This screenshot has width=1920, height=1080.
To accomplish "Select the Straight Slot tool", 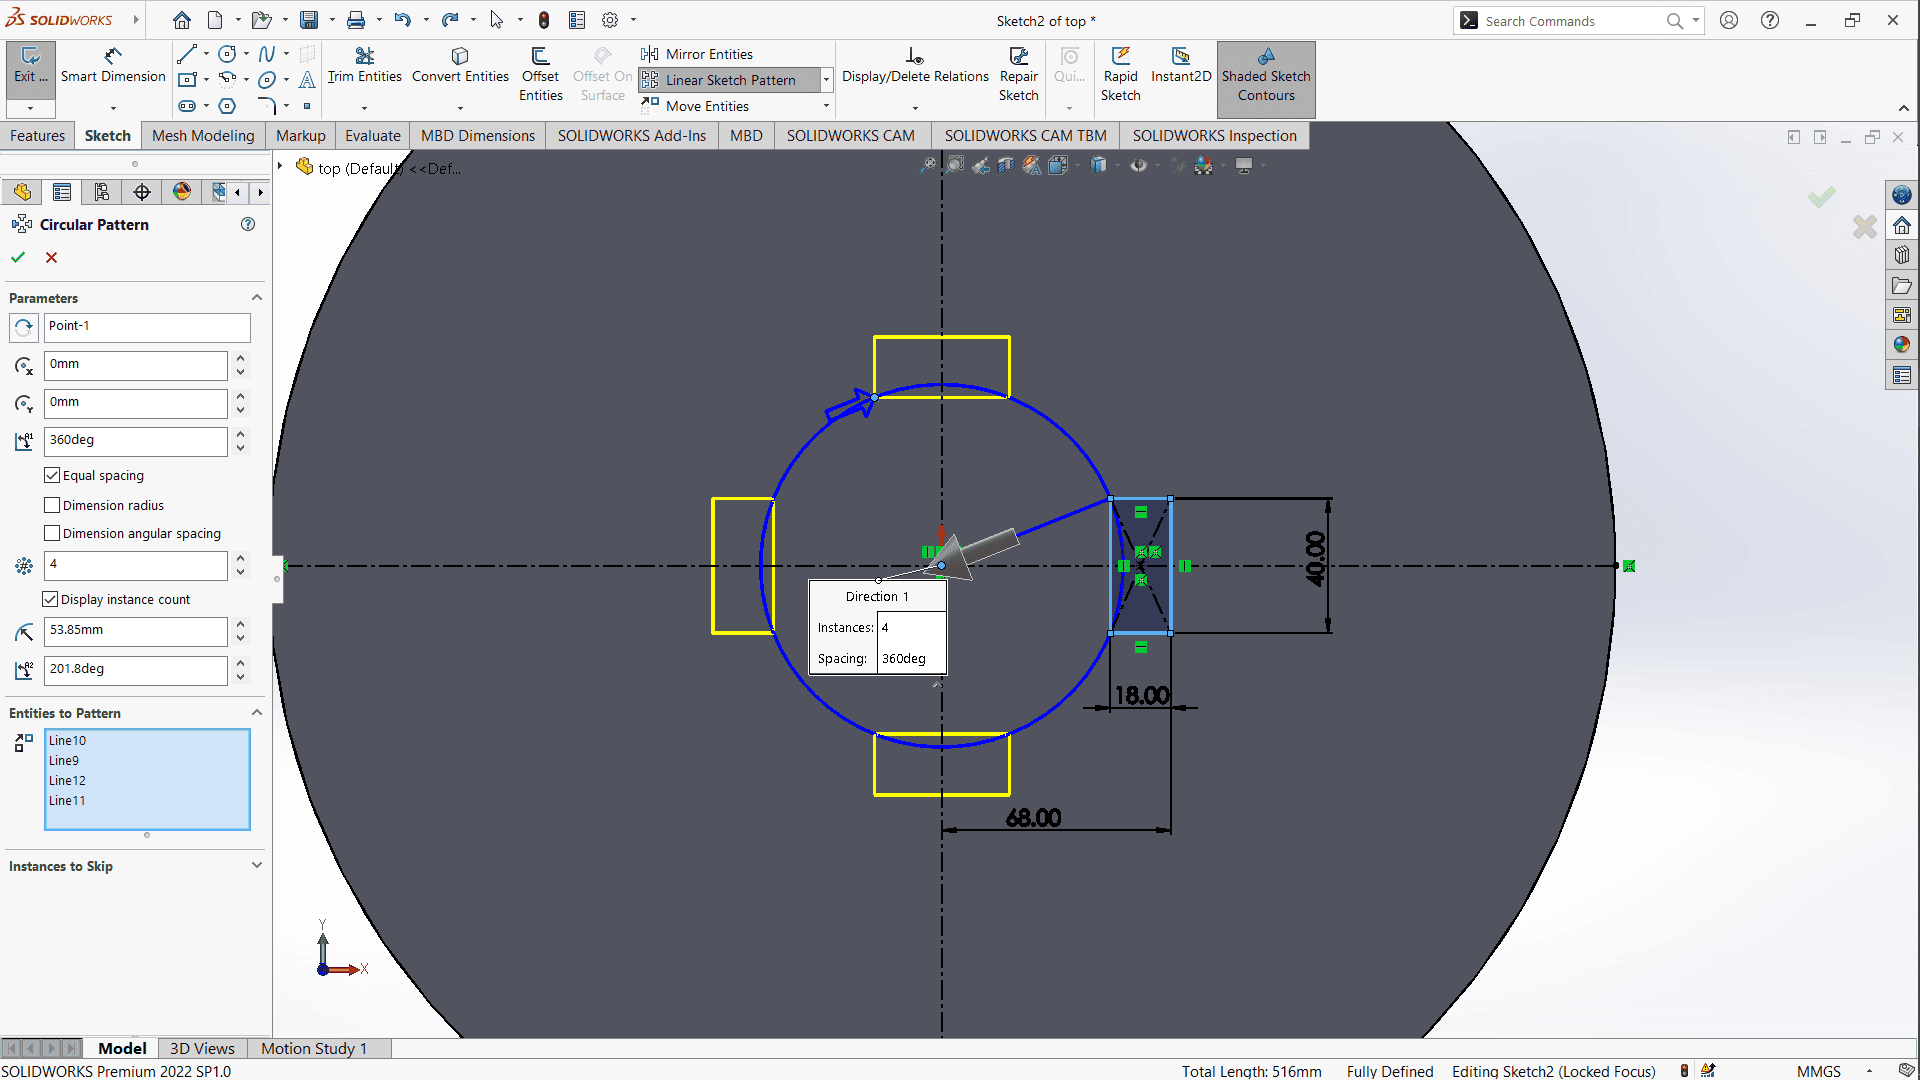I will (187, 106).
